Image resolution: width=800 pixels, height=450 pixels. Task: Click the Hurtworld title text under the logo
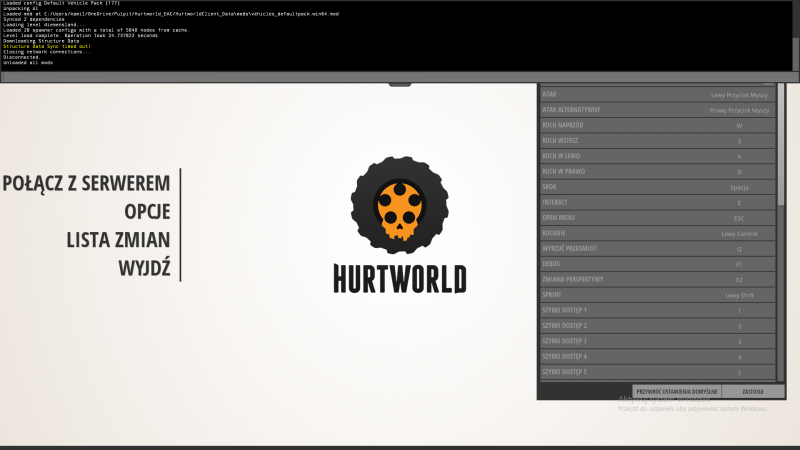[399, 279]
